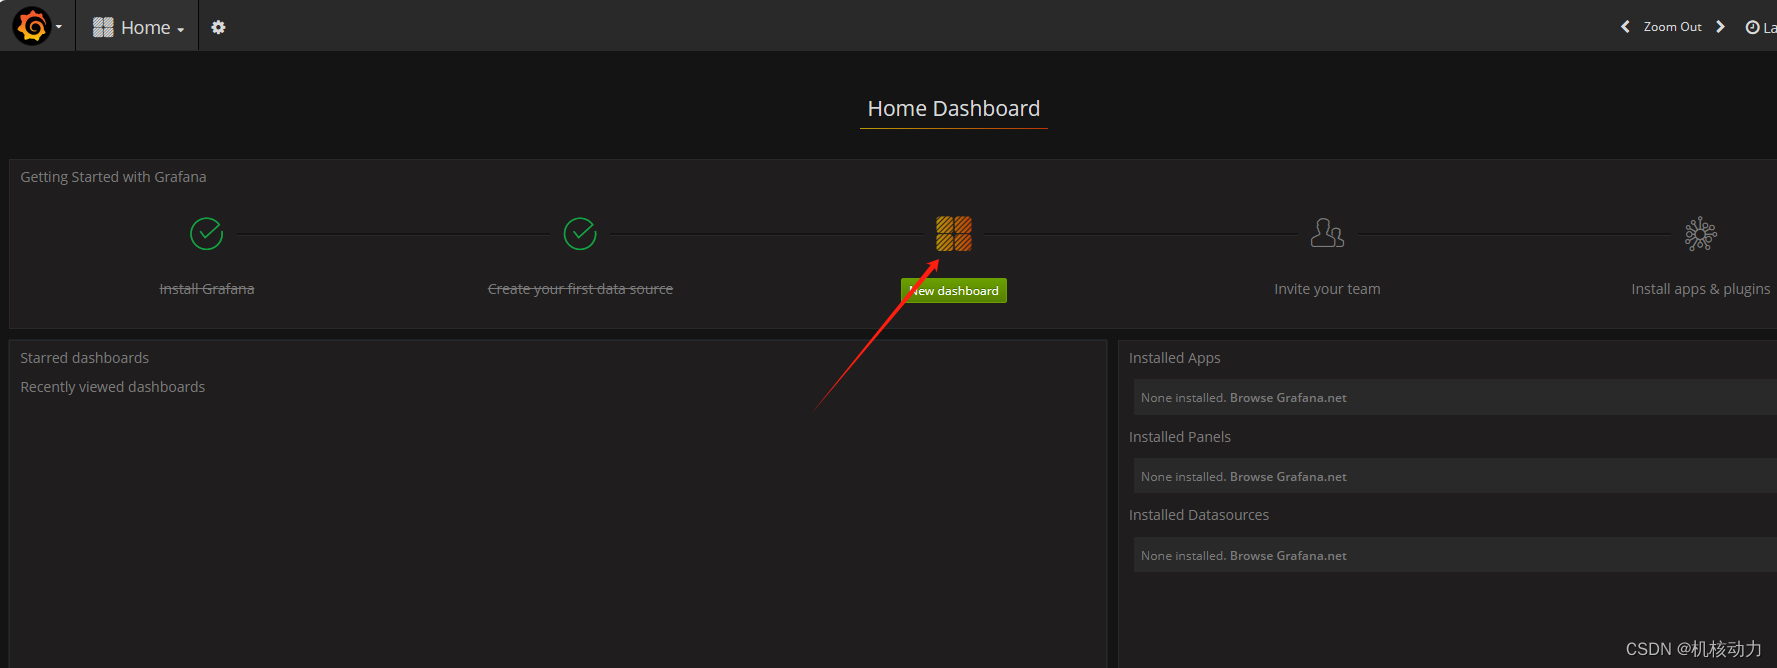
Task: Click the first data source checkmark icon
Action: (580, 233)
